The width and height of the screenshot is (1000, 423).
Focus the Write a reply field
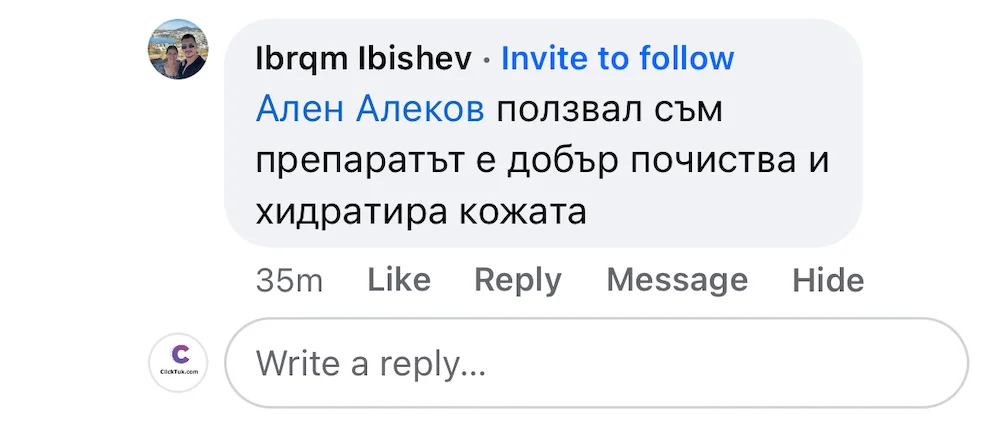click(x=596, y=363)
